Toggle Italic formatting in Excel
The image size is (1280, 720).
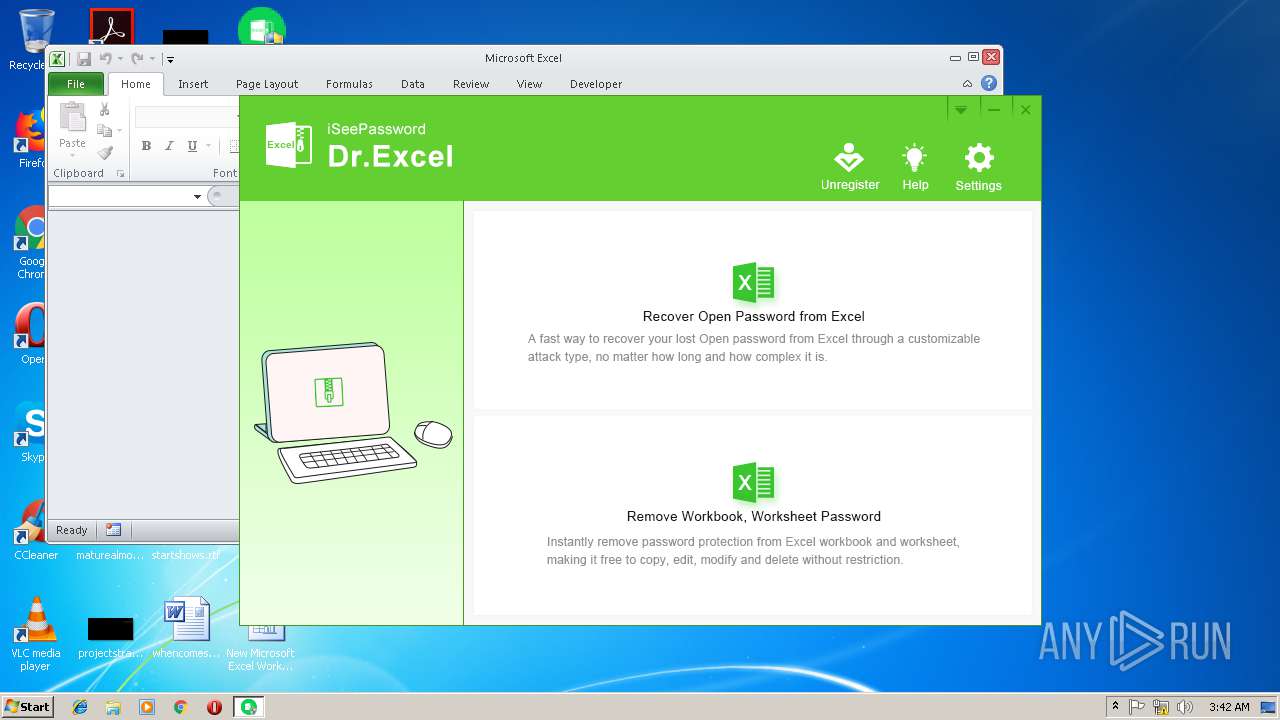tap(169, 146)
